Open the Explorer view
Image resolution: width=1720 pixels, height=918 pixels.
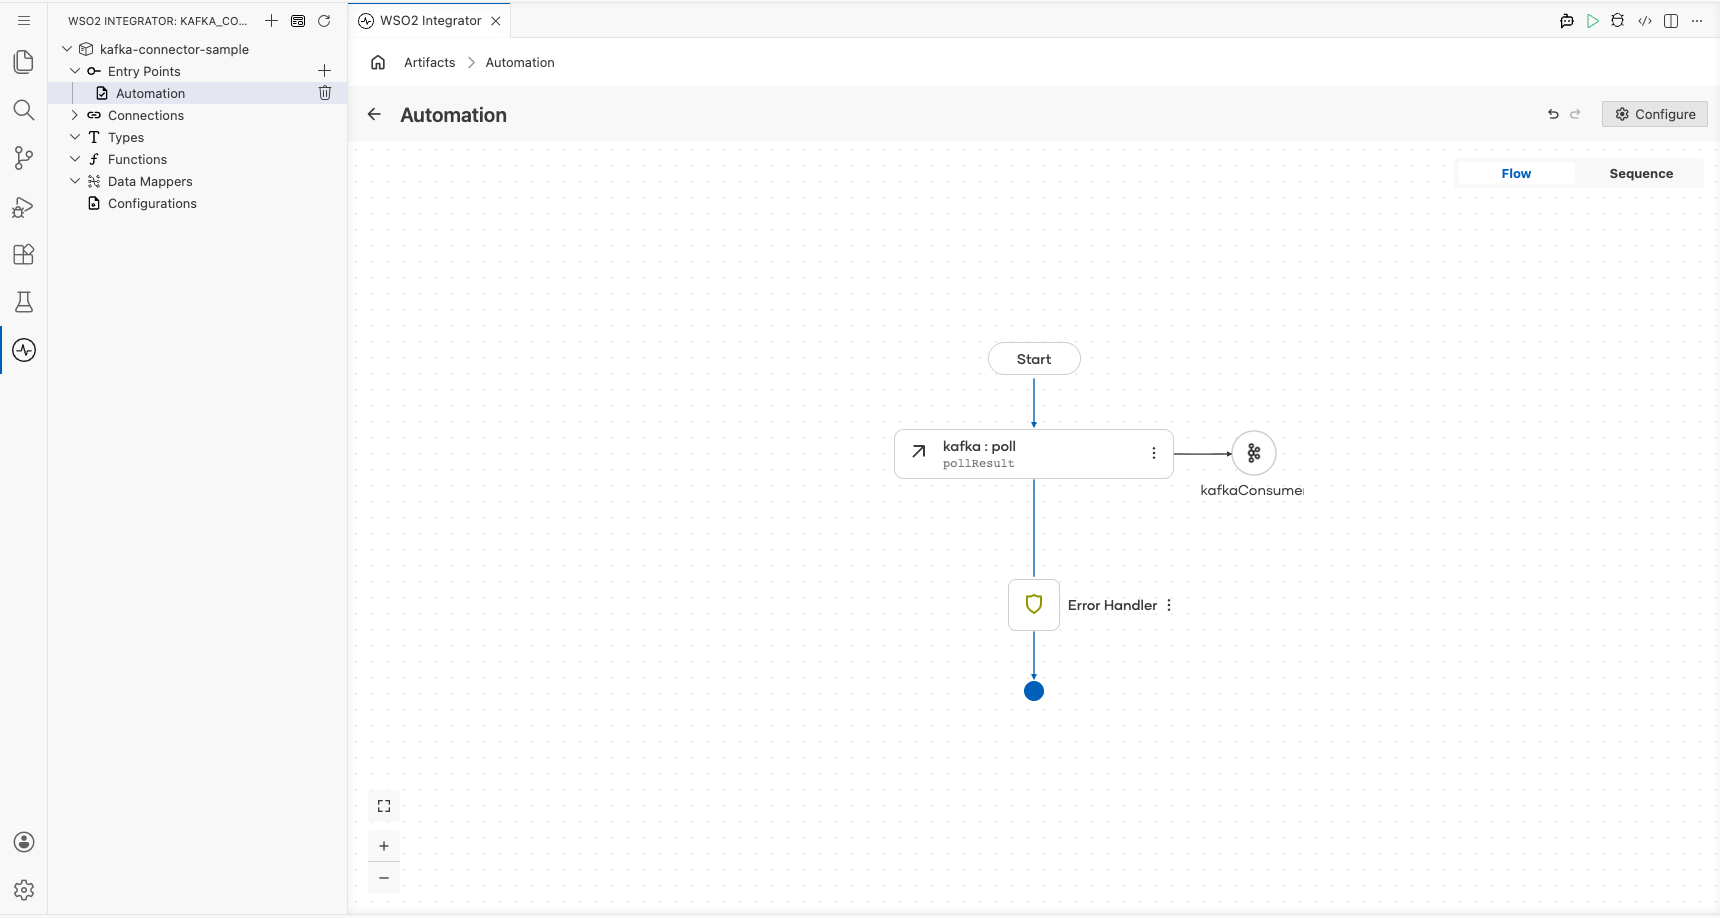coord(24,62)
